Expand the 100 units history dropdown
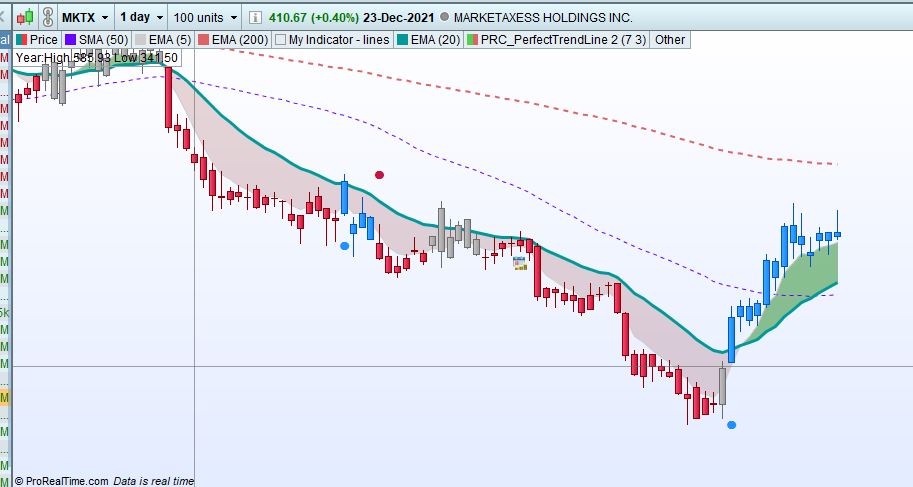913x487 pixels. point(206,17)
